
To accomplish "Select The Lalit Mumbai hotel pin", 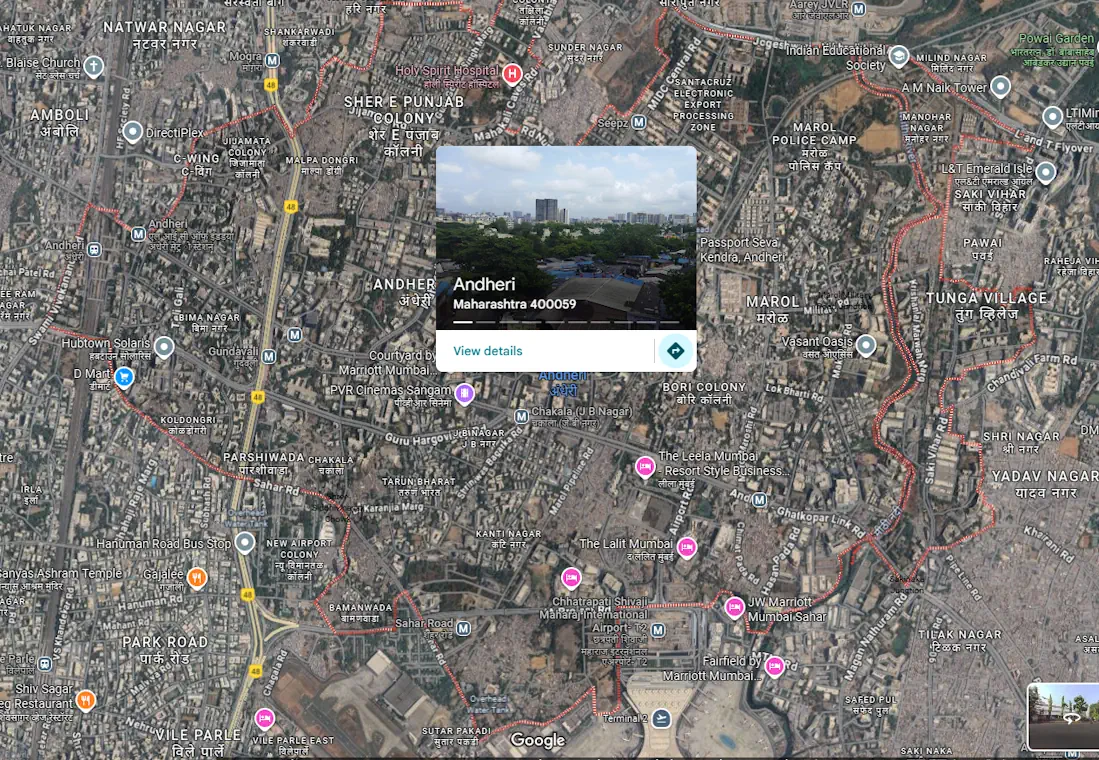I will pos(686,547).
